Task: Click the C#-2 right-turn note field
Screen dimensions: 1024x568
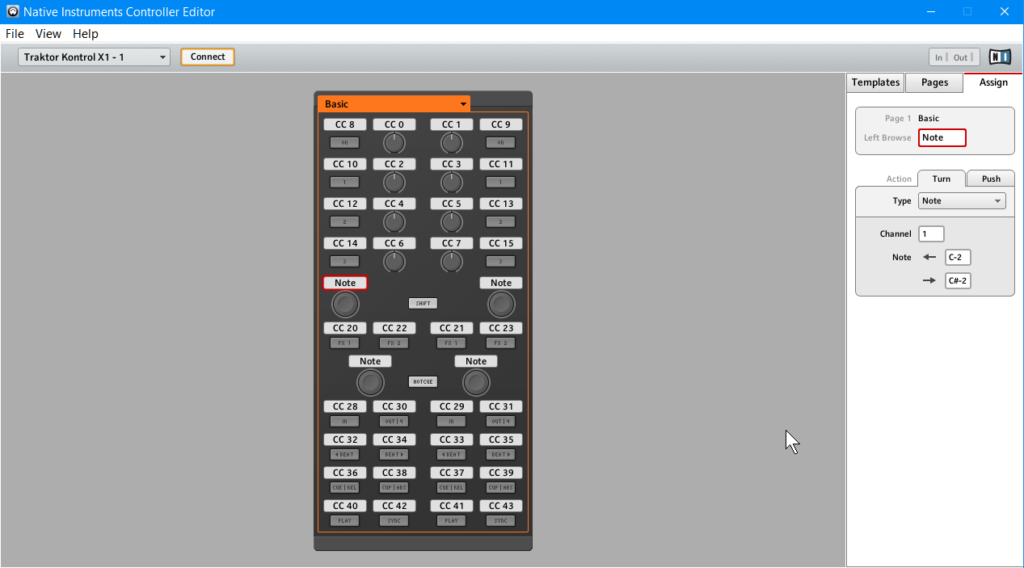Action: (x=957, y=281)
